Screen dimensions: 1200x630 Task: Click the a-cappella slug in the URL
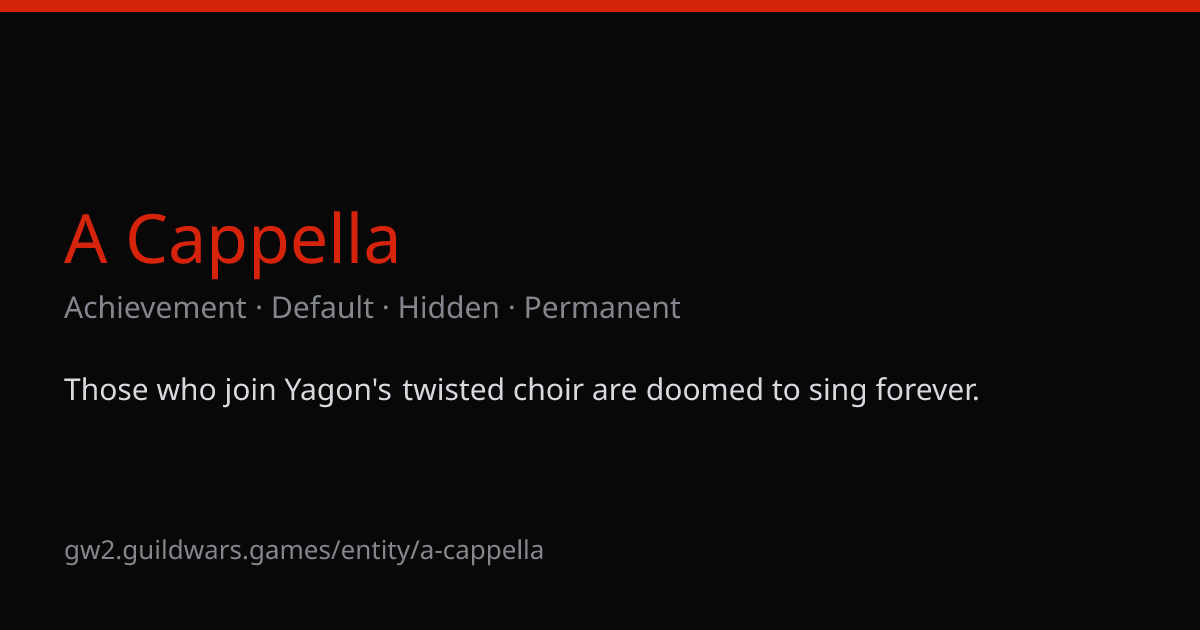point(482,550)
